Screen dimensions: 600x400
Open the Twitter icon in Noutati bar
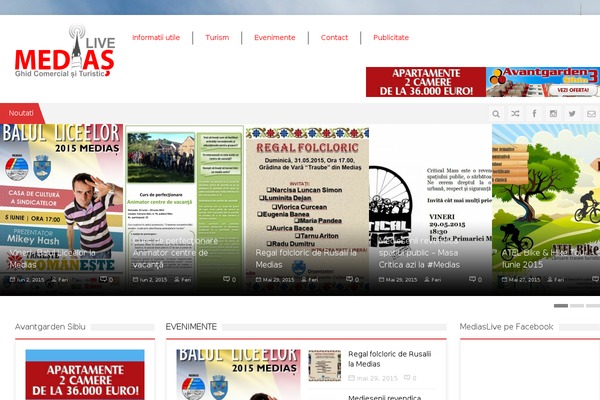(x=572, y=114)
